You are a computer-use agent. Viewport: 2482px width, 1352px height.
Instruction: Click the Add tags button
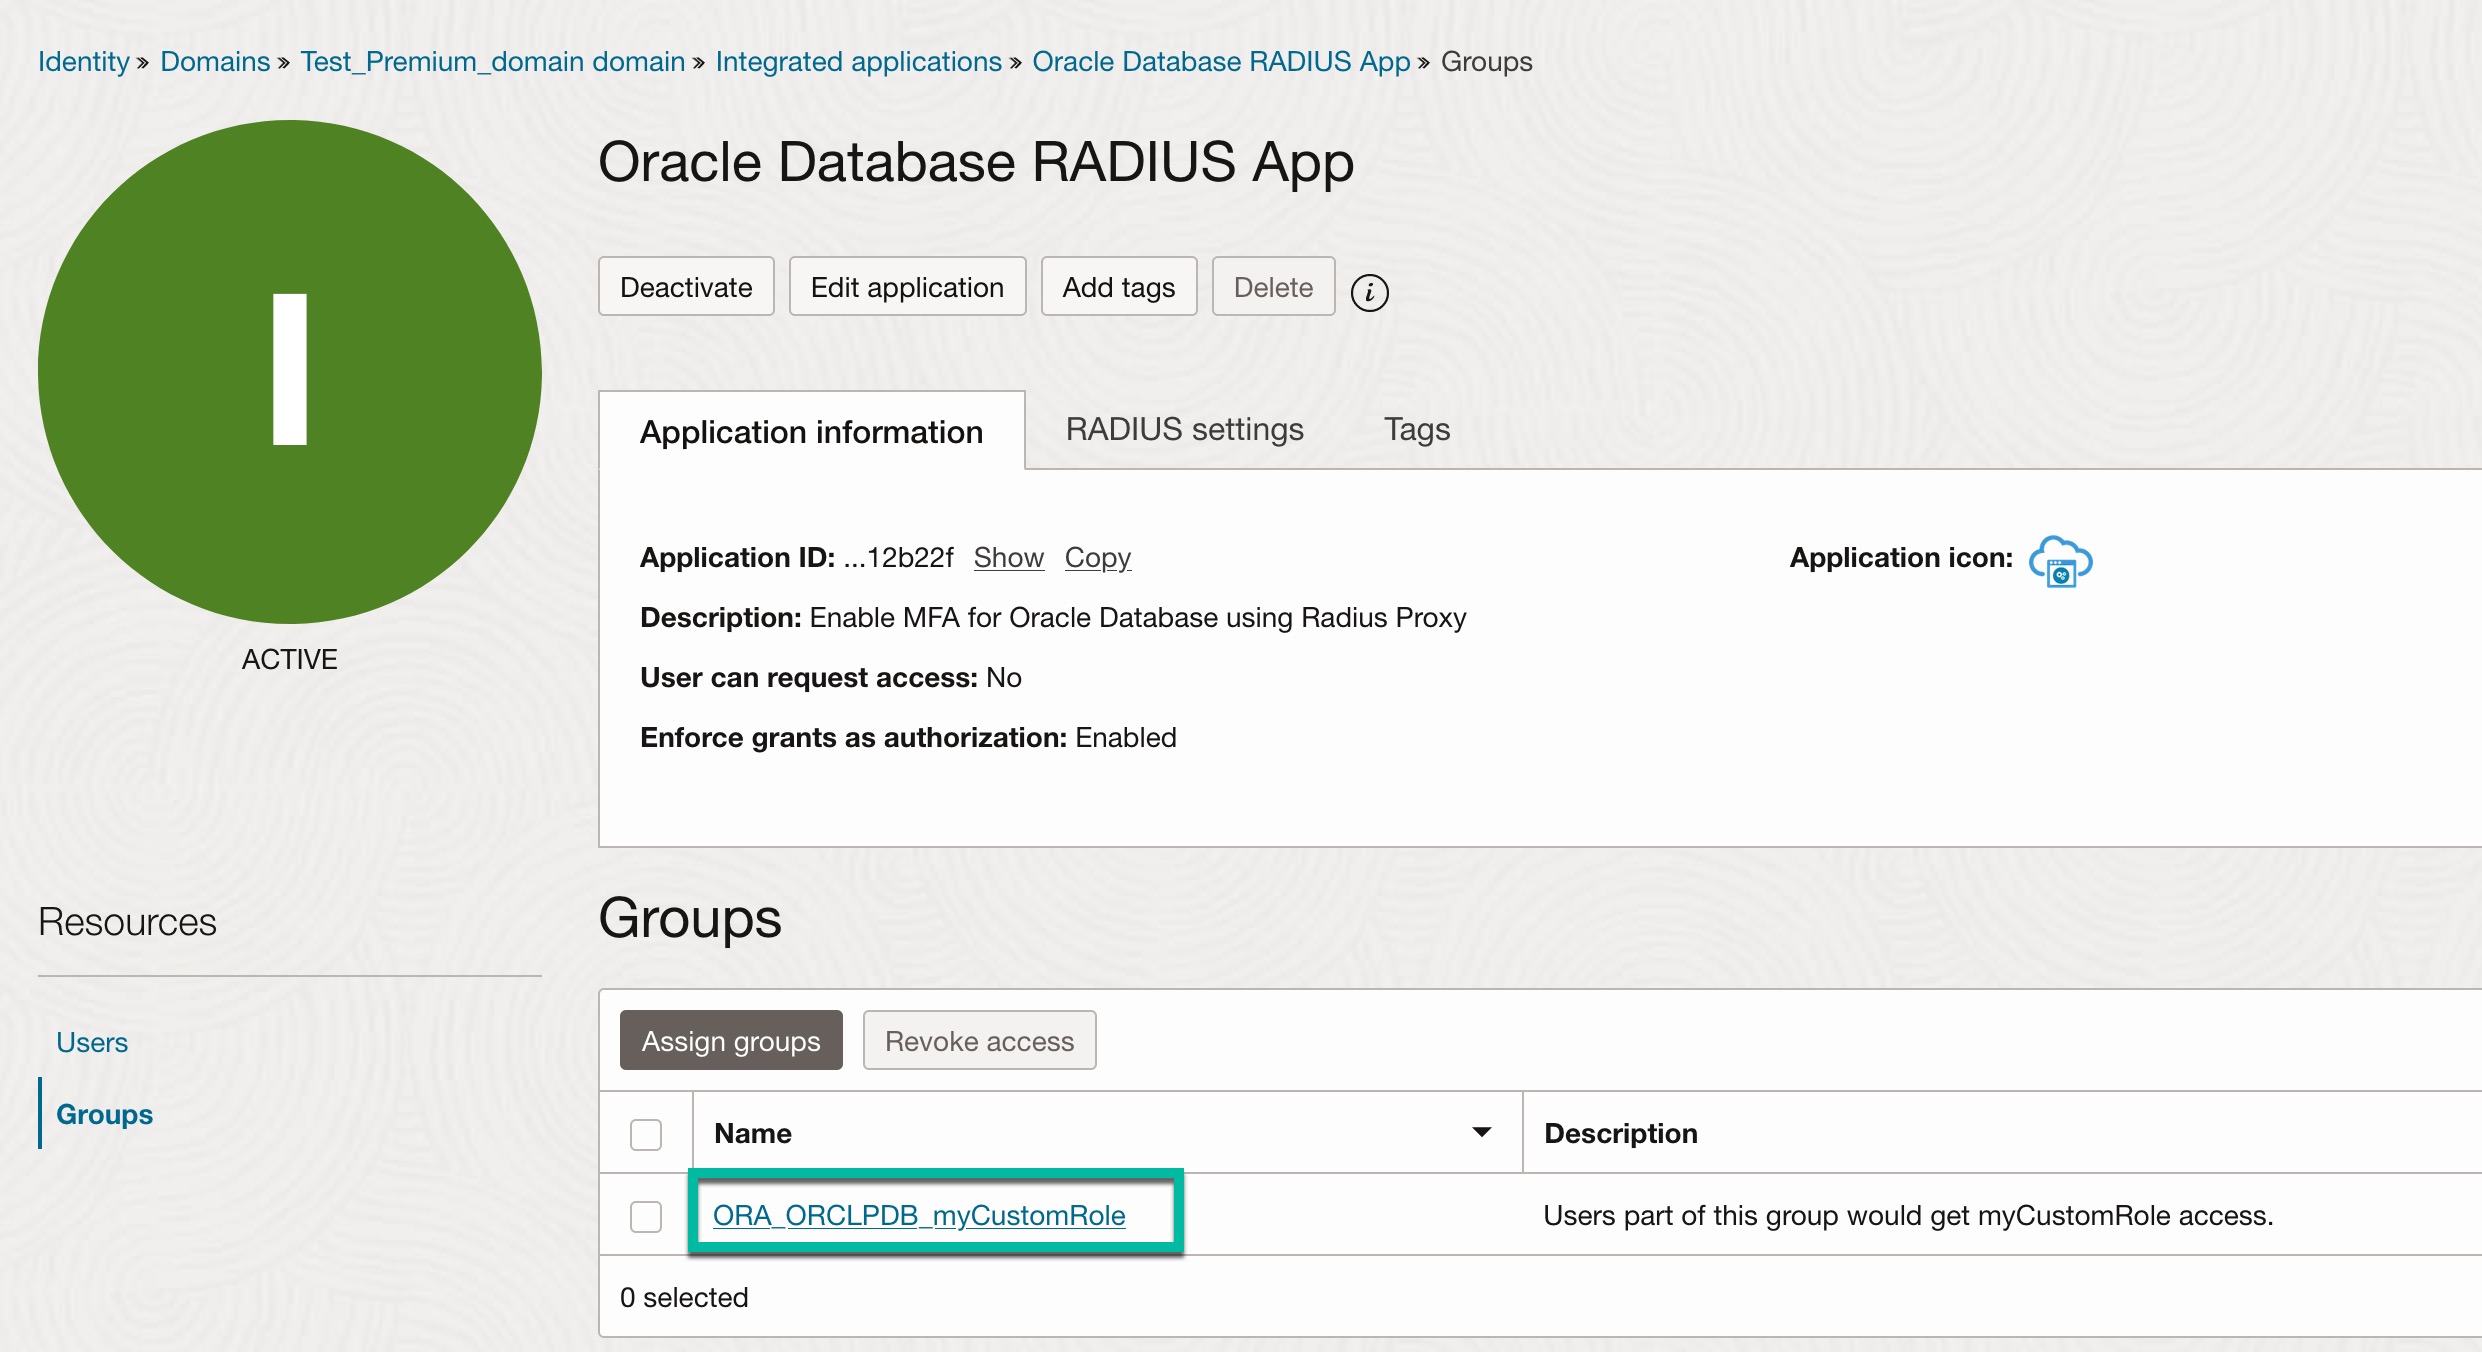(x=1118, y=287)
